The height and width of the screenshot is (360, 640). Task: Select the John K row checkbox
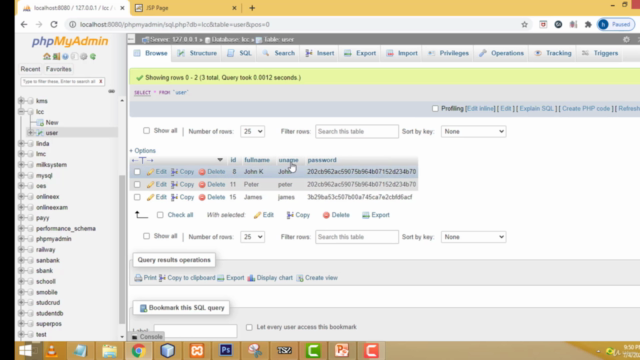tap(137, 172)
